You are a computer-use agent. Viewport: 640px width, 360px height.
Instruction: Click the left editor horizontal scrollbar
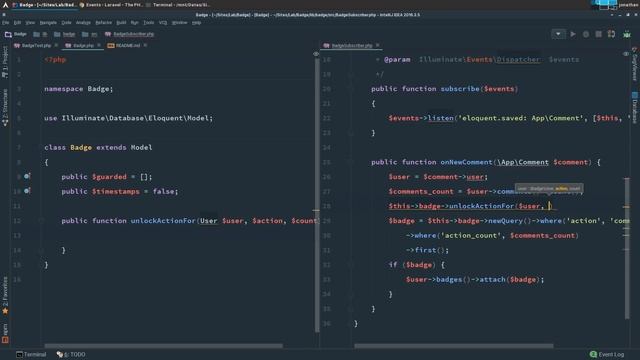point(163,346)
